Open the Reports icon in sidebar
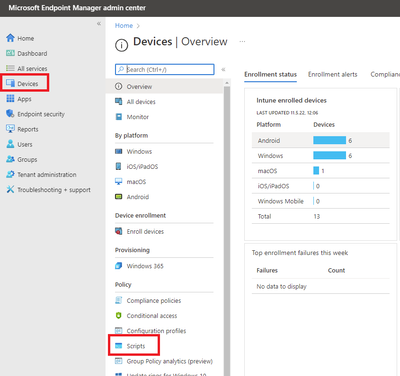The width and height of the screenshot is (400, 376). point(10,129)
